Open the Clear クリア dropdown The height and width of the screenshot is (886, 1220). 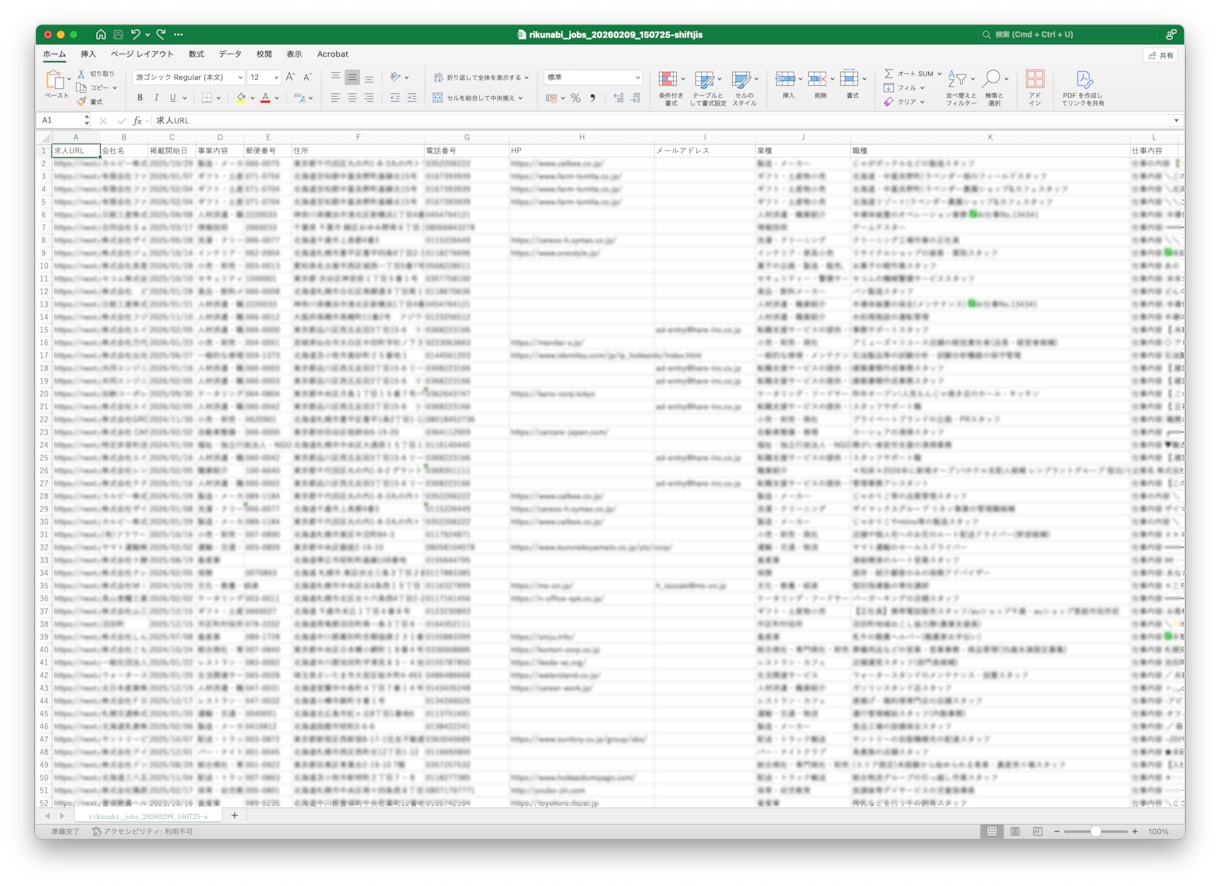[903, 102]
